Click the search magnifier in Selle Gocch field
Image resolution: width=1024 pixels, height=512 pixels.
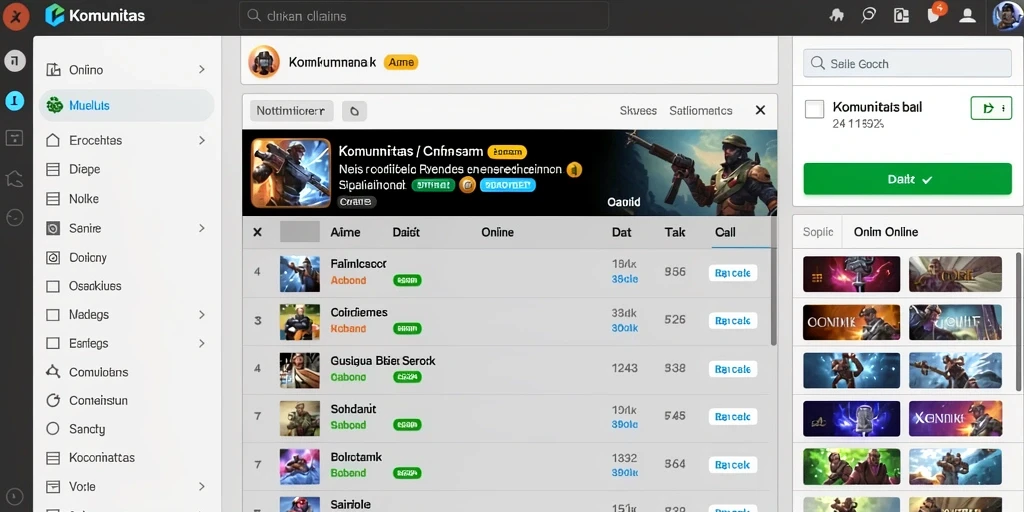click(x=817, y=63)
